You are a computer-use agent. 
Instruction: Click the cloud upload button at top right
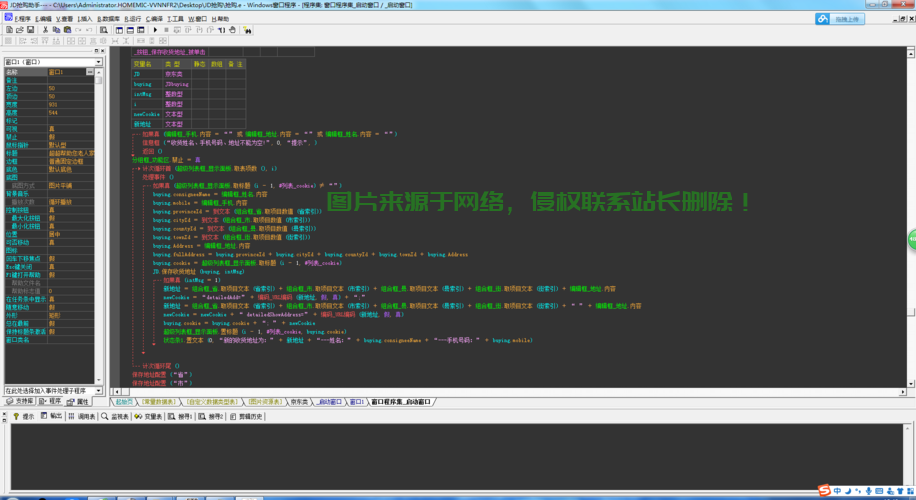[x=839, y=19]
